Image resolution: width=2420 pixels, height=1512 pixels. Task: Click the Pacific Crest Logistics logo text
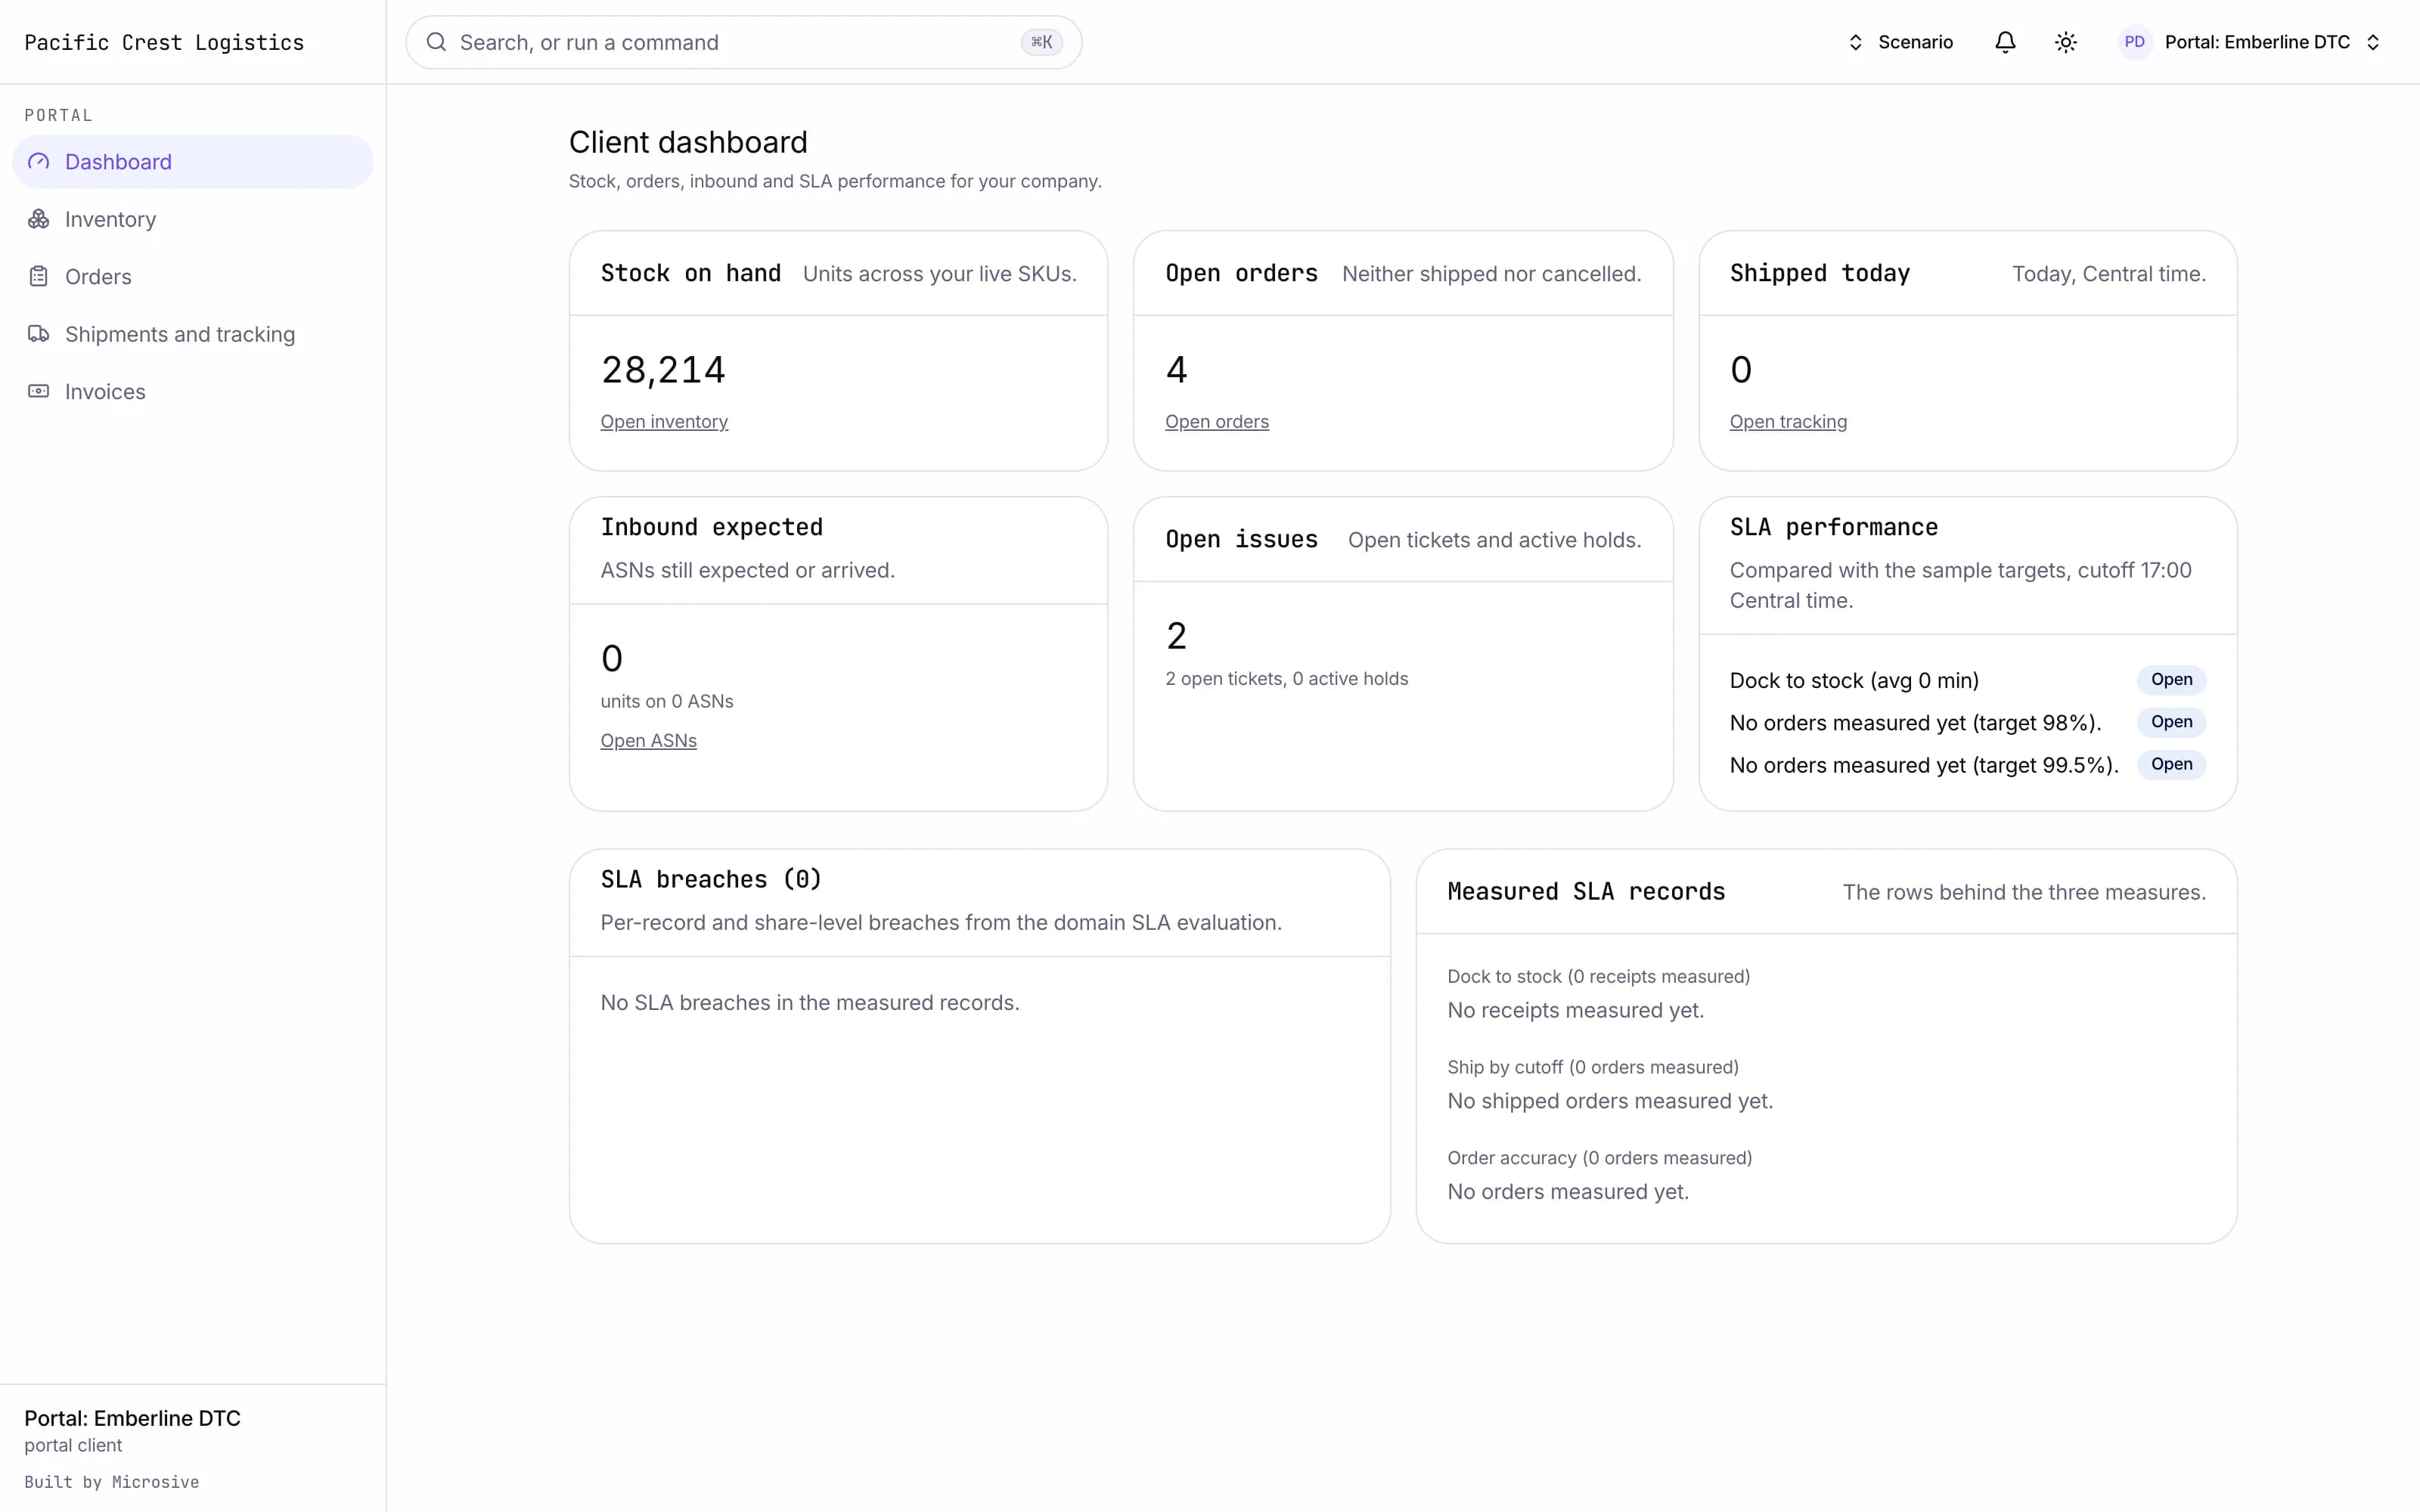(x=164, y=42)
